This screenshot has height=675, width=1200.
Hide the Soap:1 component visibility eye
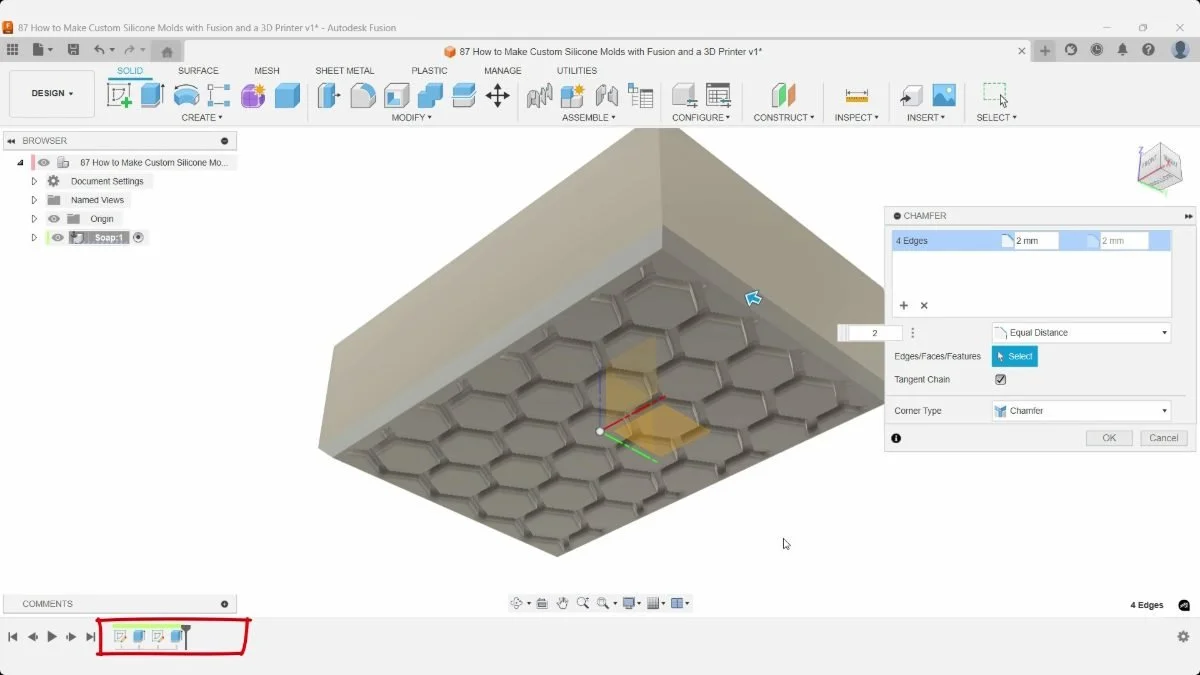(x=58, y=237)
